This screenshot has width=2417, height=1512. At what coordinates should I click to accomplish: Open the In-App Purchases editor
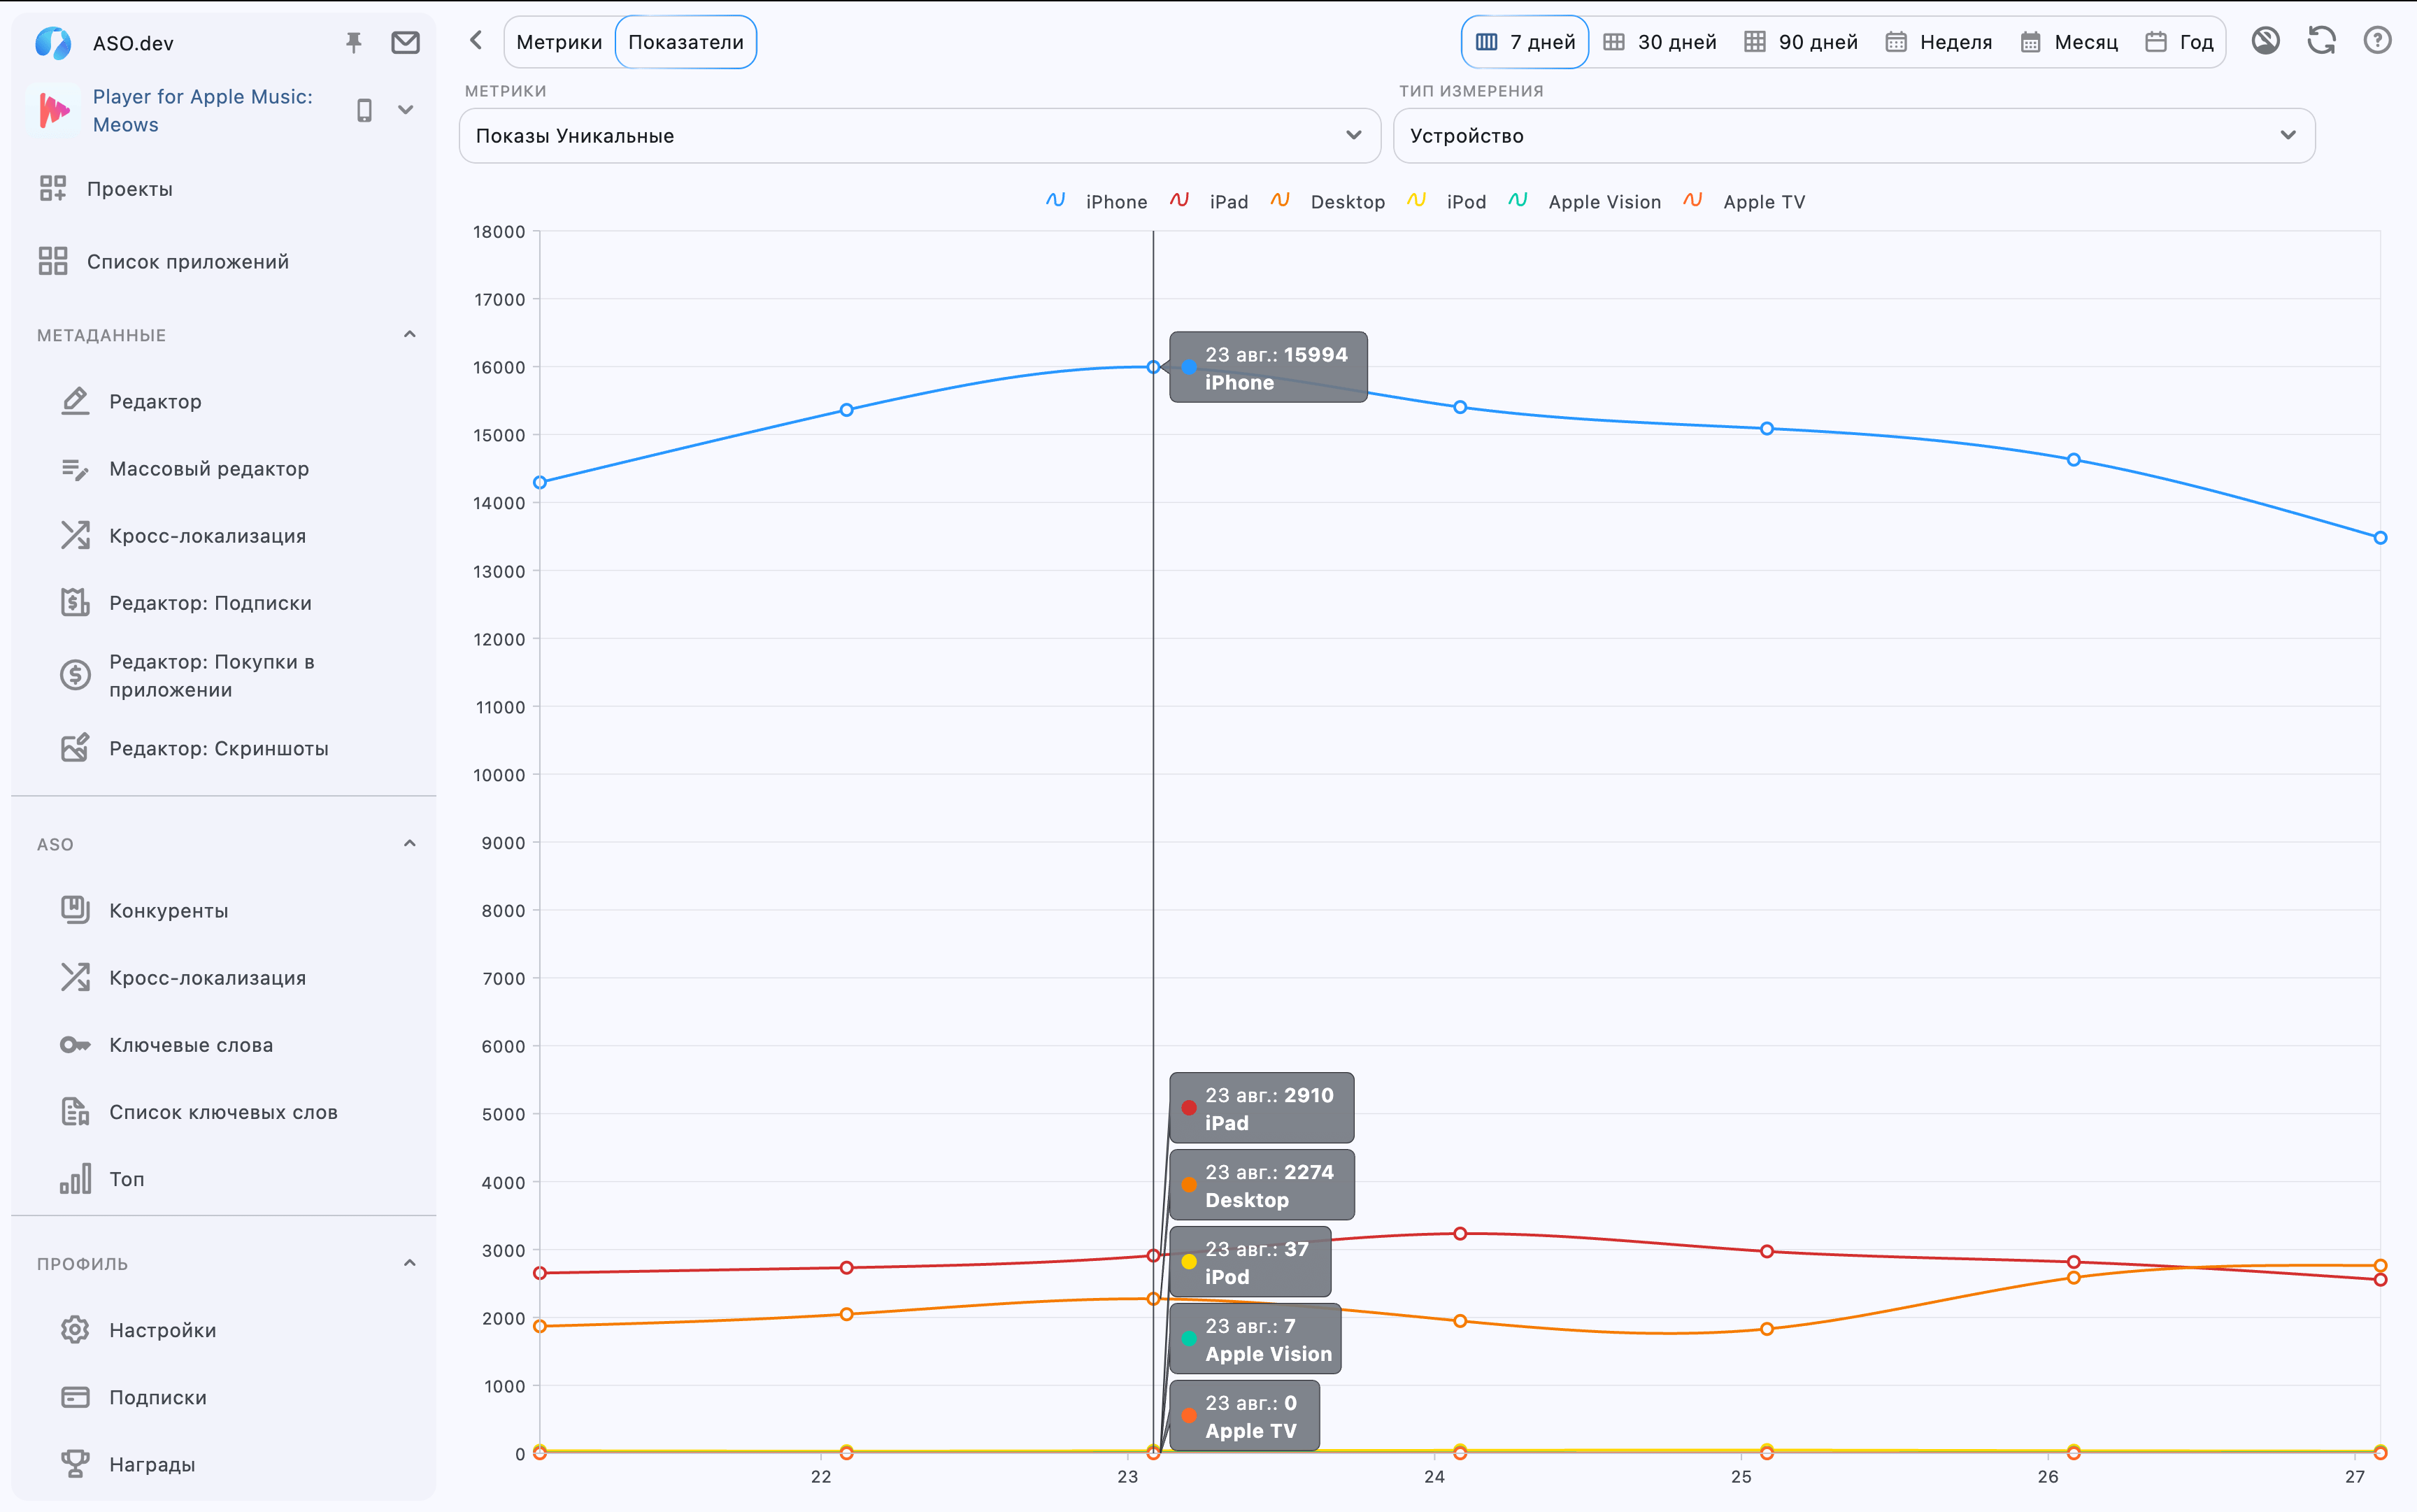coord(209,676)
